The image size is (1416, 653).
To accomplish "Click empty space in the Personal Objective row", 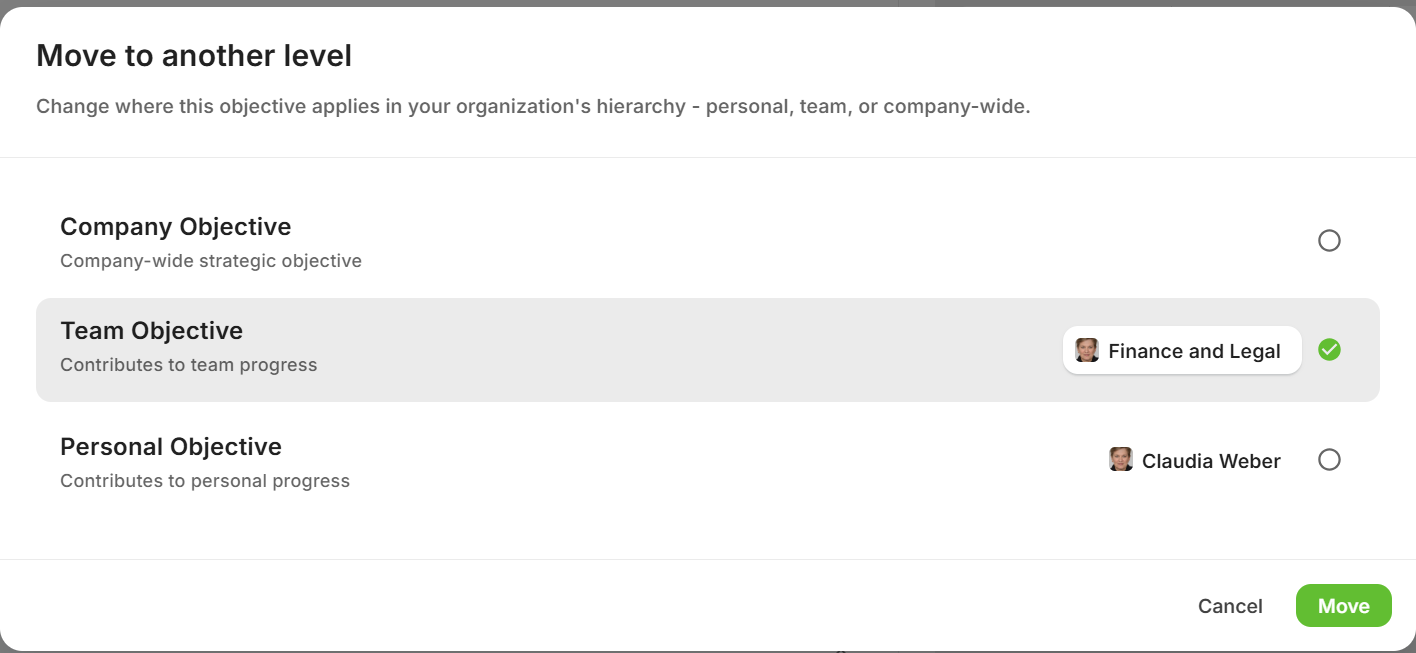I will 700,461.
